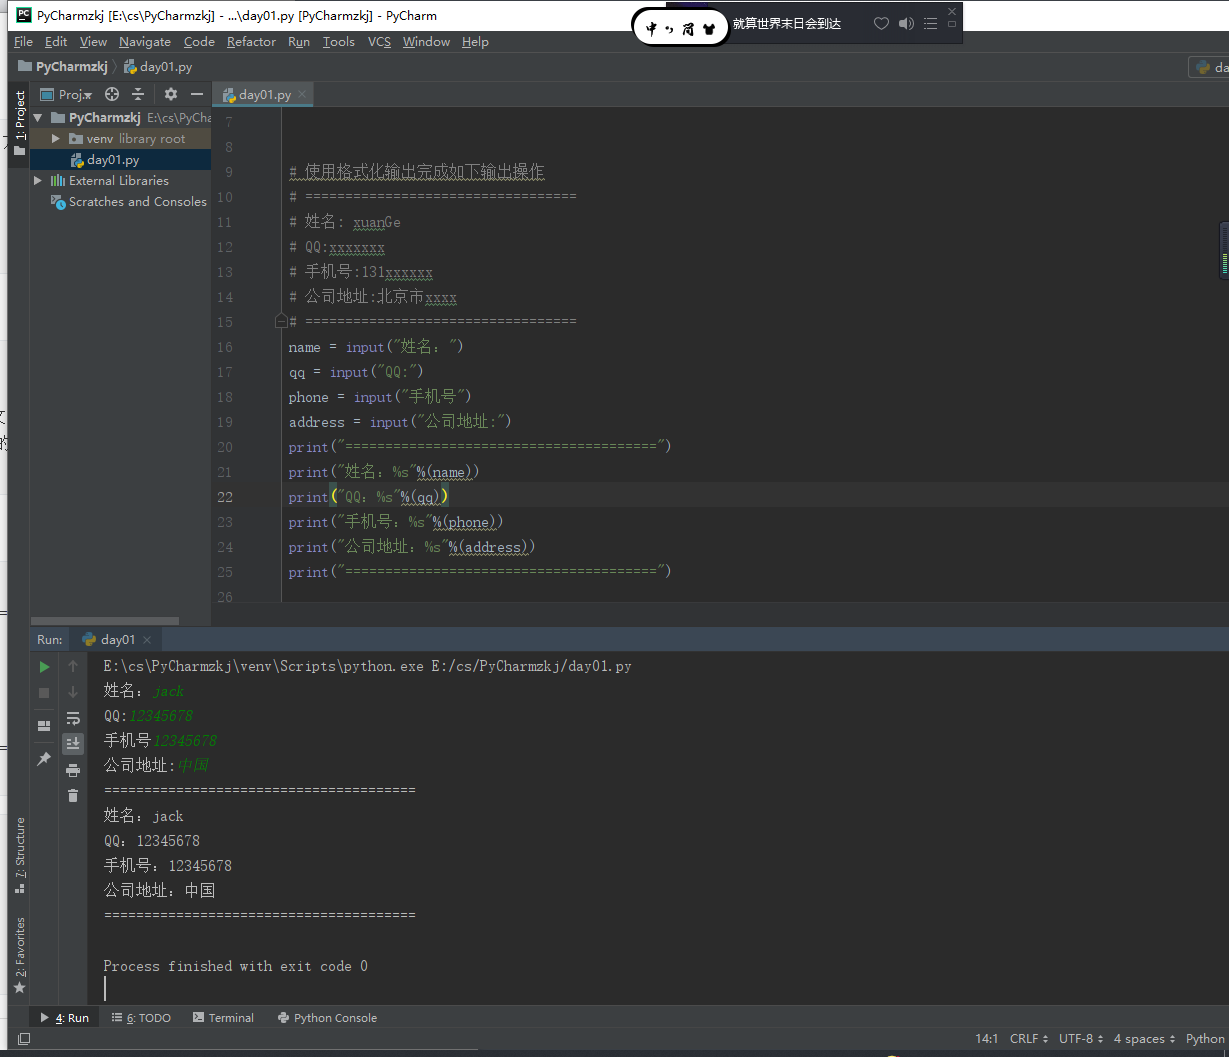Open the Edit menu
The width and height of the screenshot is (1229, 1057).
[x=56, y=42]
